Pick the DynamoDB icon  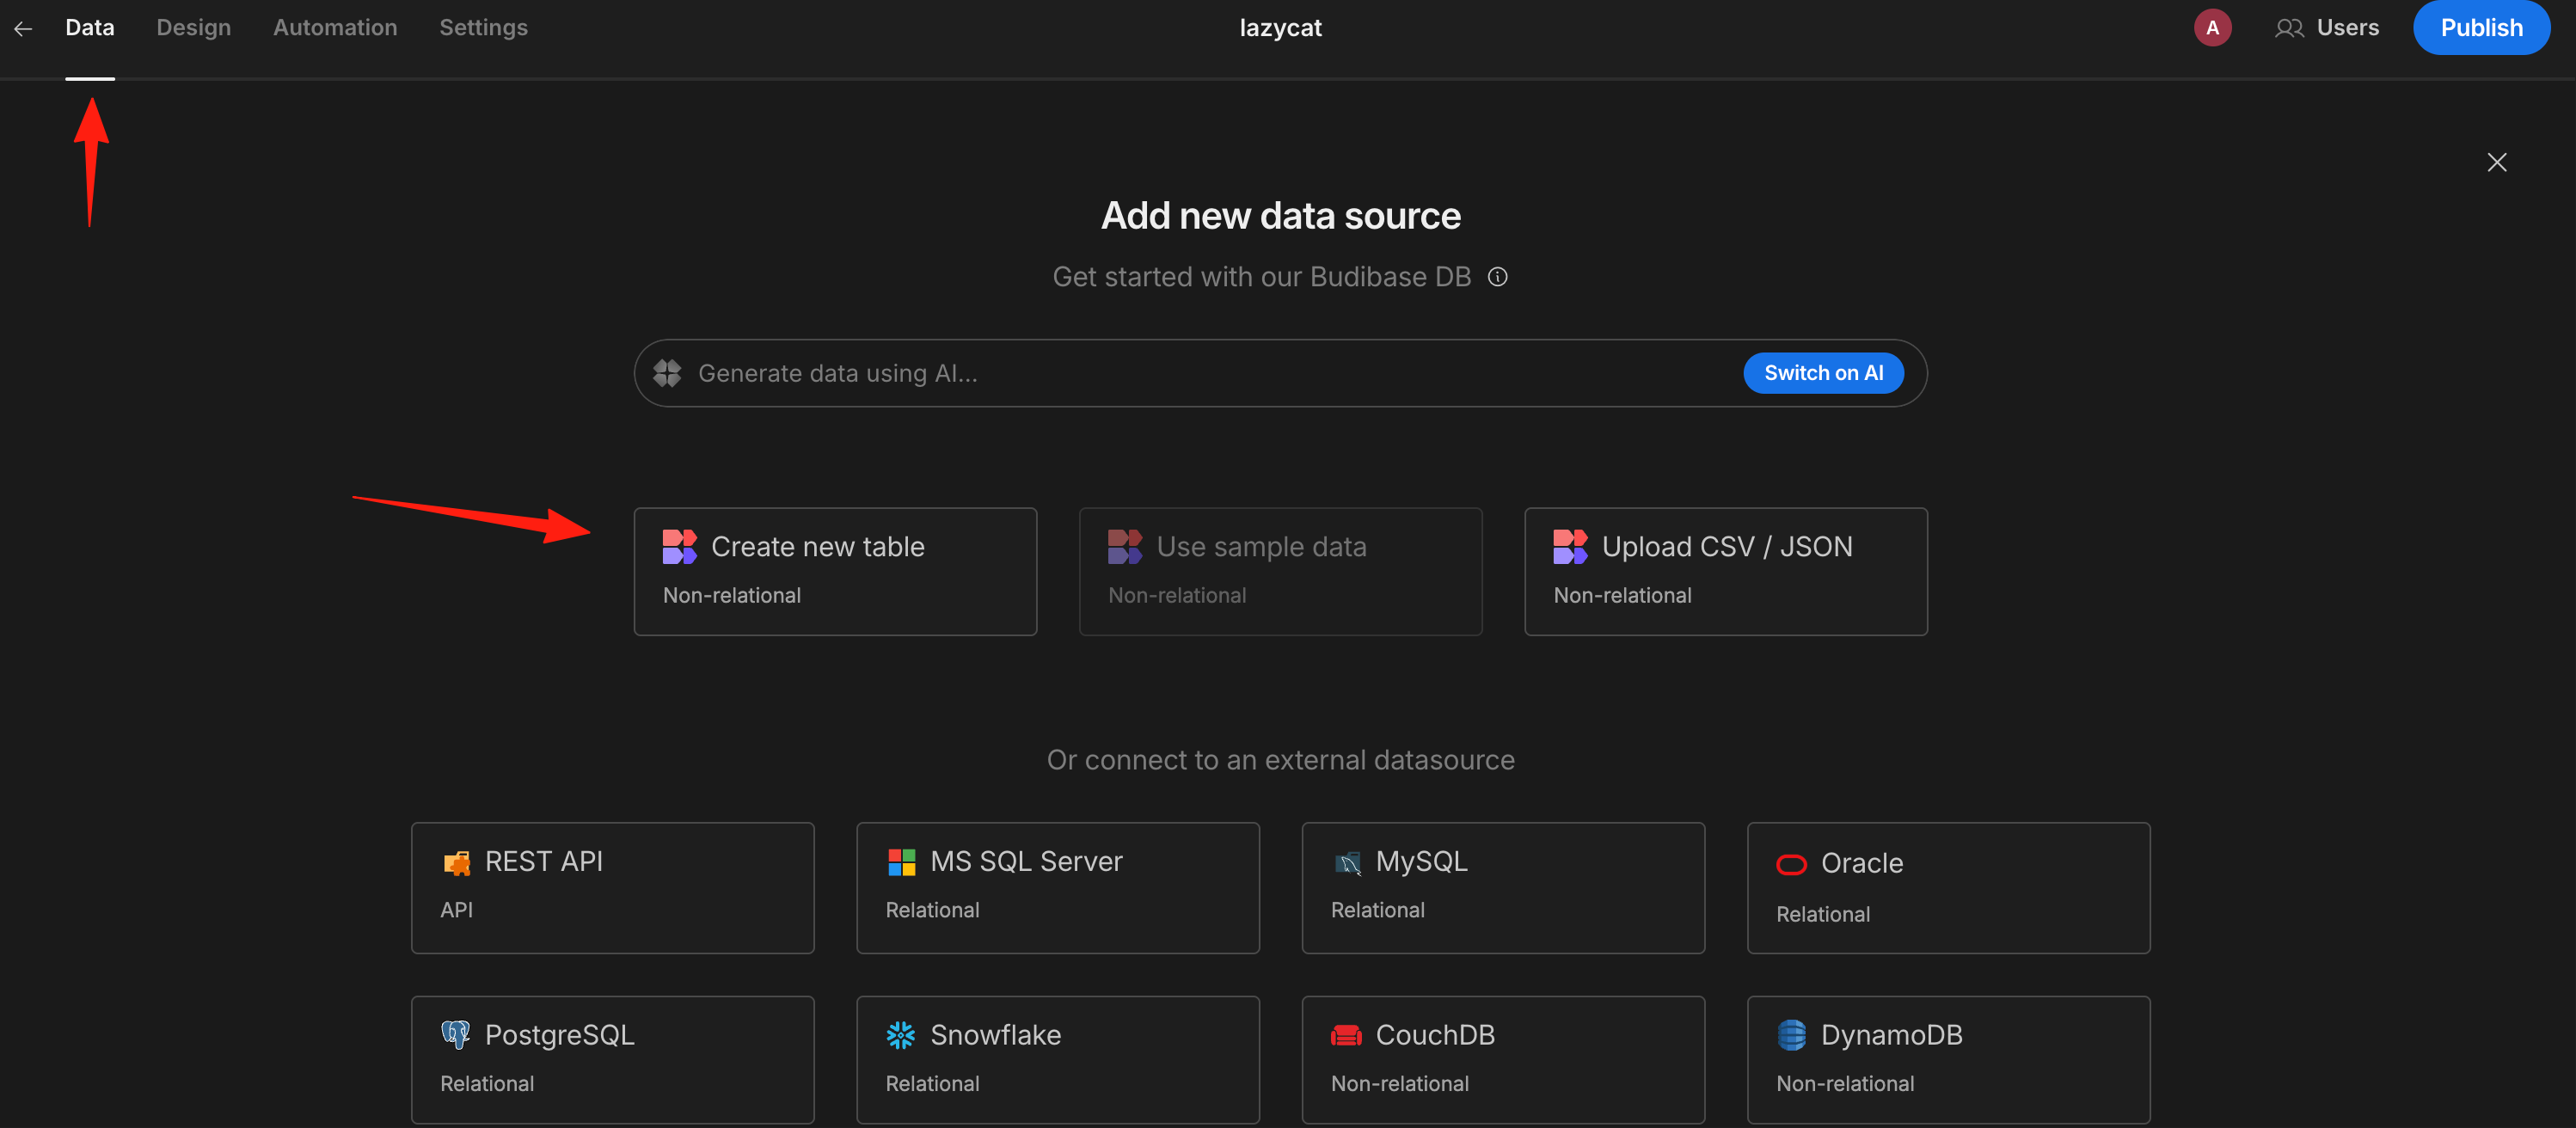click(x=1791, y=1035)
